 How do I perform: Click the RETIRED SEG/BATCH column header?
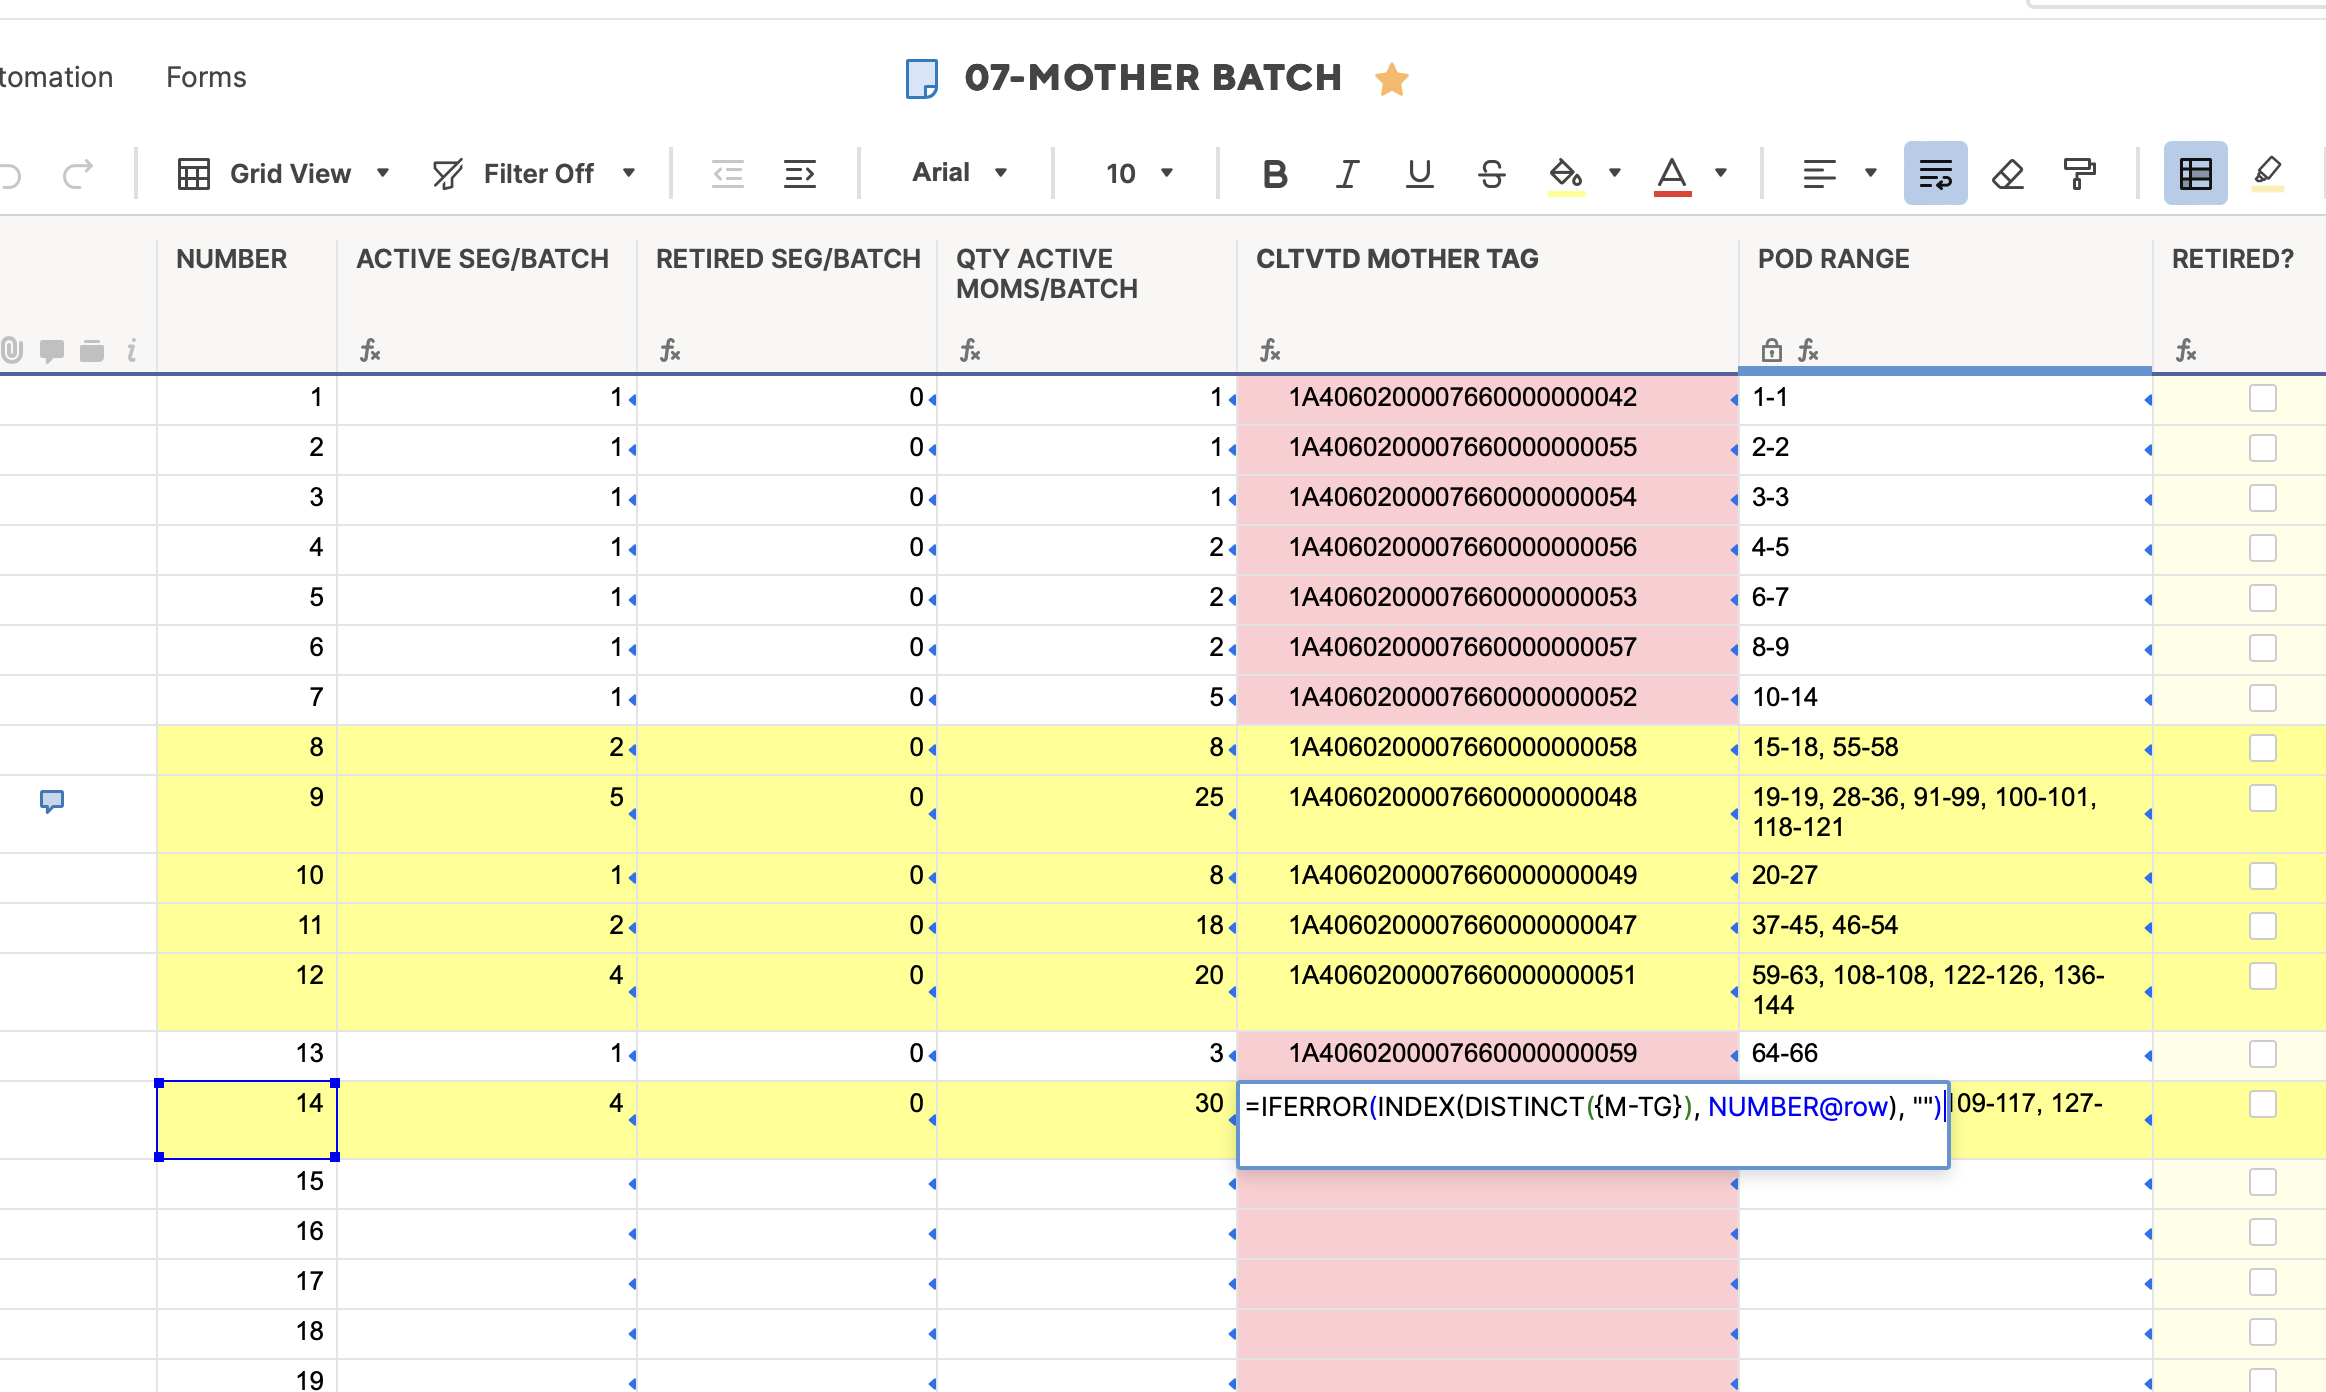[x=788, y=259]
